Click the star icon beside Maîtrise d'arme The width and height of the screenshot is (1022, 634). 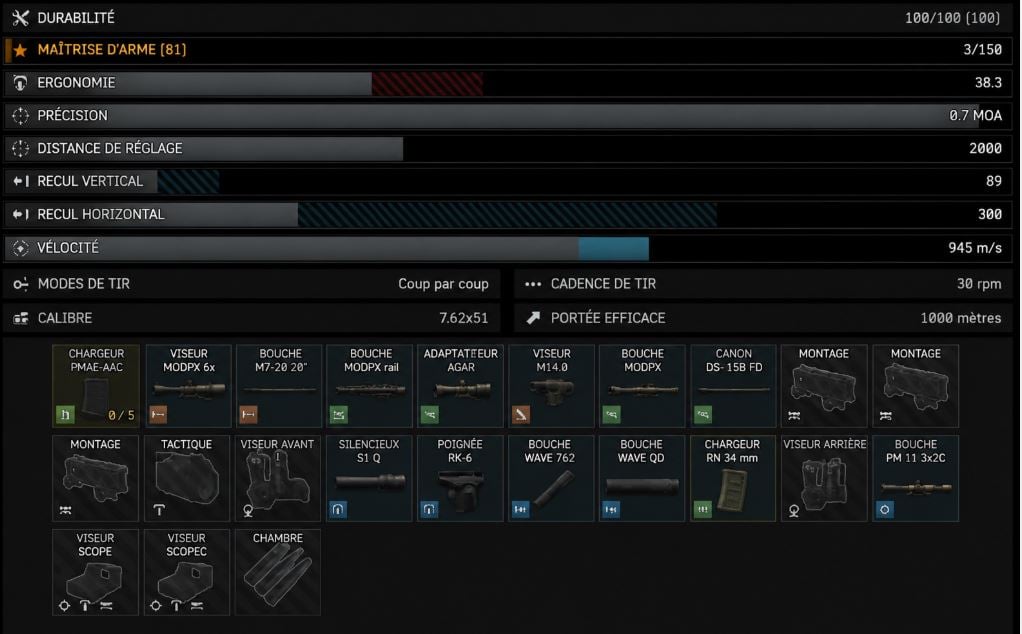[x=20, y=50]
